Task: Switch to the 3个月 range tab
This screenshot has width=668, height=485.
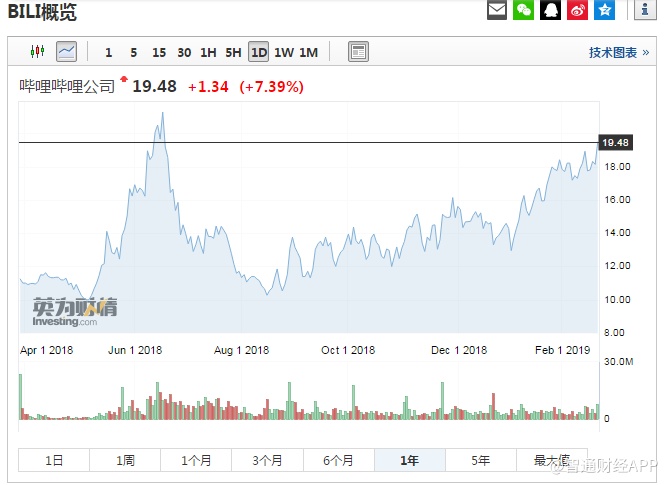Action: tap(267, 461)
